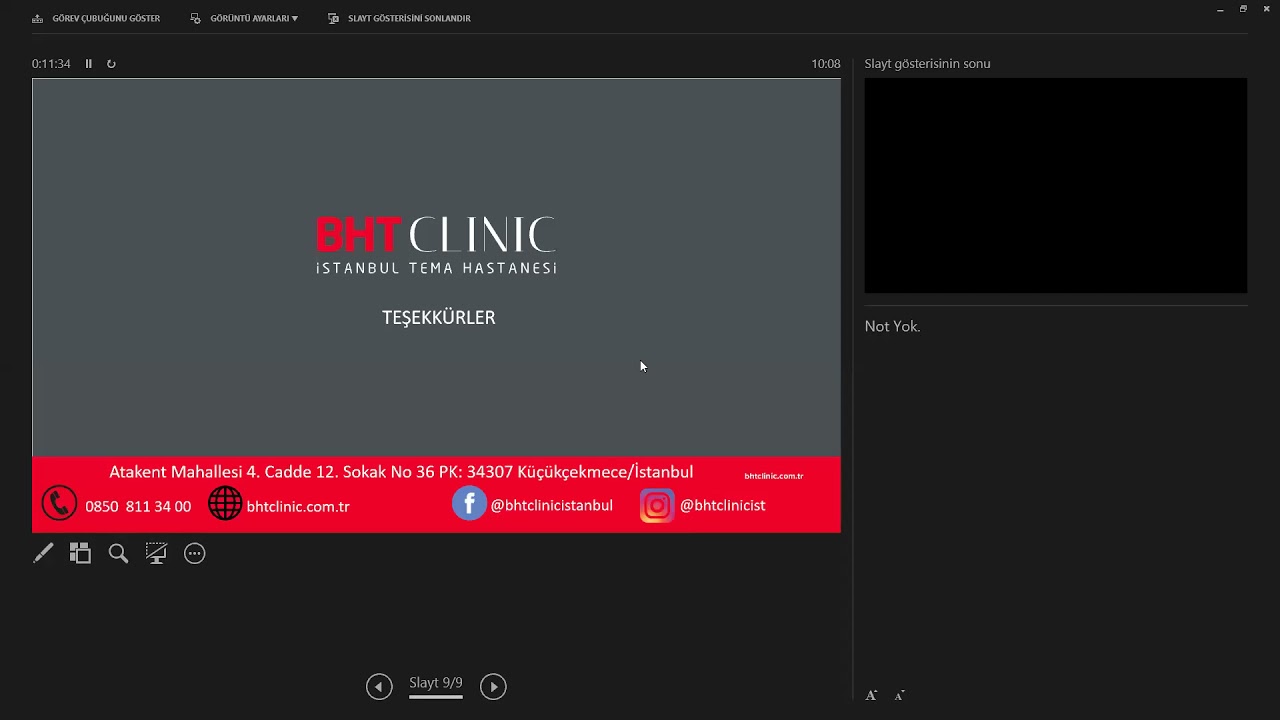Restore down the presenter view window

tap(1243, 9)
